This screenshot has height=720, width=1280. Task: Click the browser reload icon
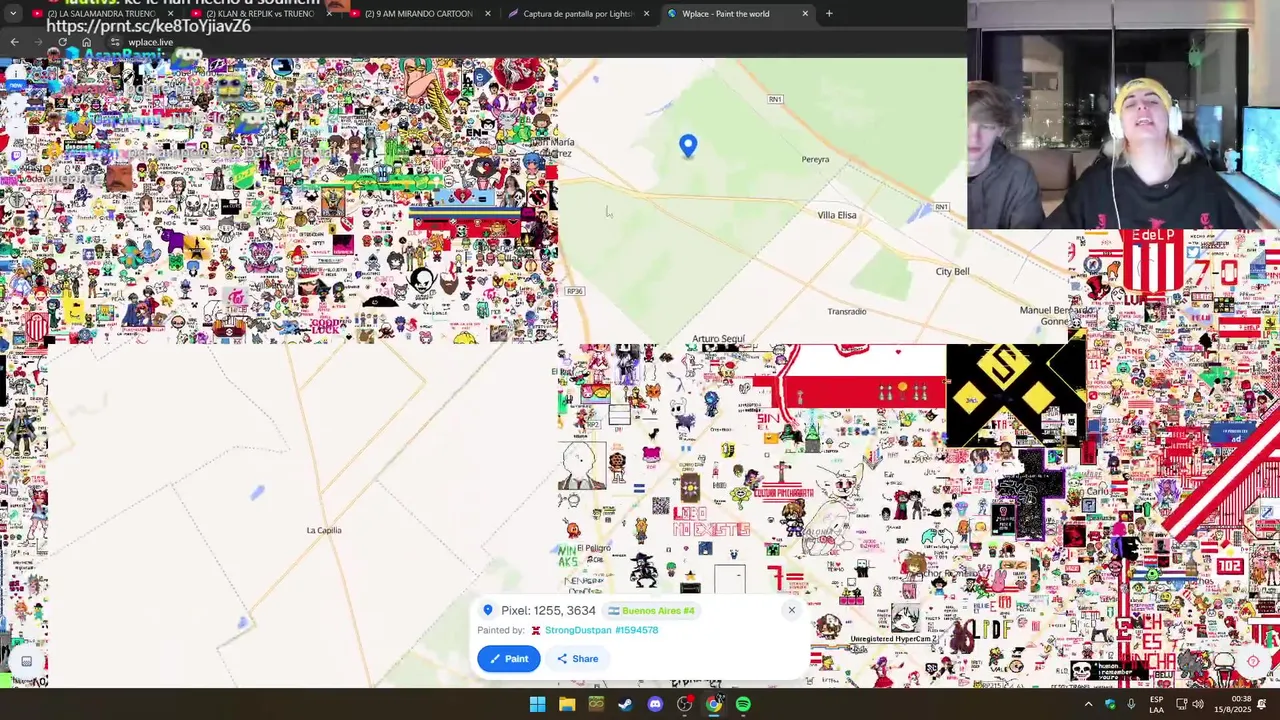62,42
